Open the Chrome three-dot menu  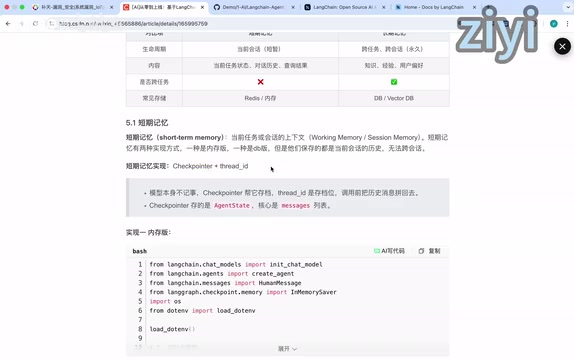coord(567,23)
